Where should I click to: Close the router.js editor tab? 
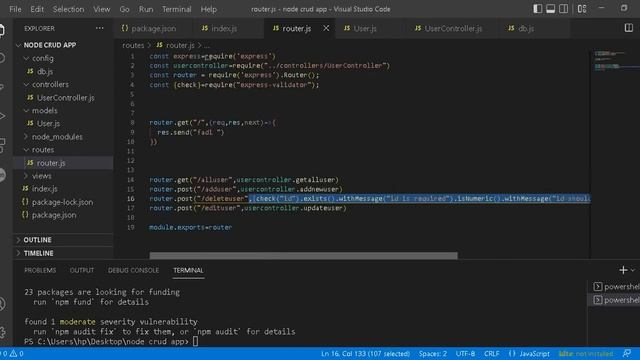point(326,28)
